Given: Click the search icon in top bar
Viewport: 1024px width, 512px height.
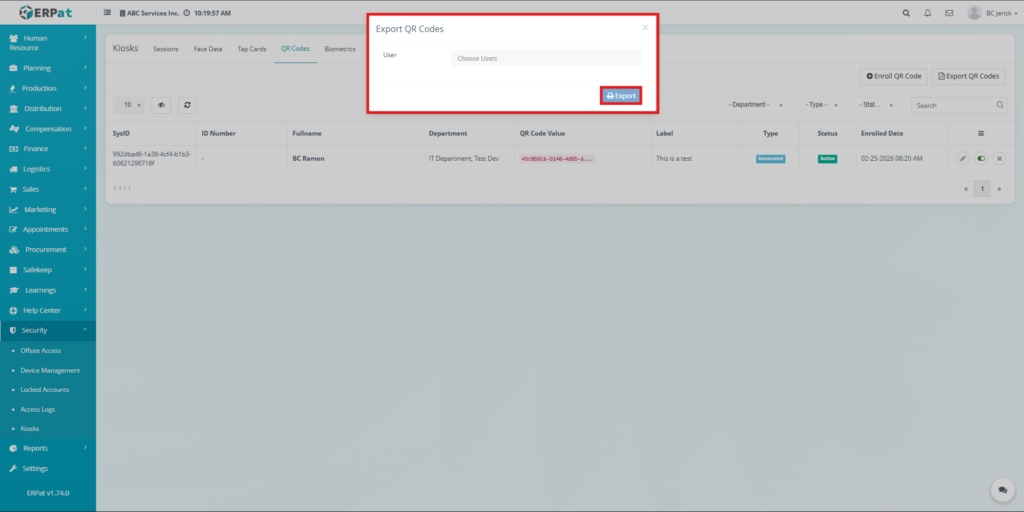Looking at the screenshot, I should pos(906,13).
